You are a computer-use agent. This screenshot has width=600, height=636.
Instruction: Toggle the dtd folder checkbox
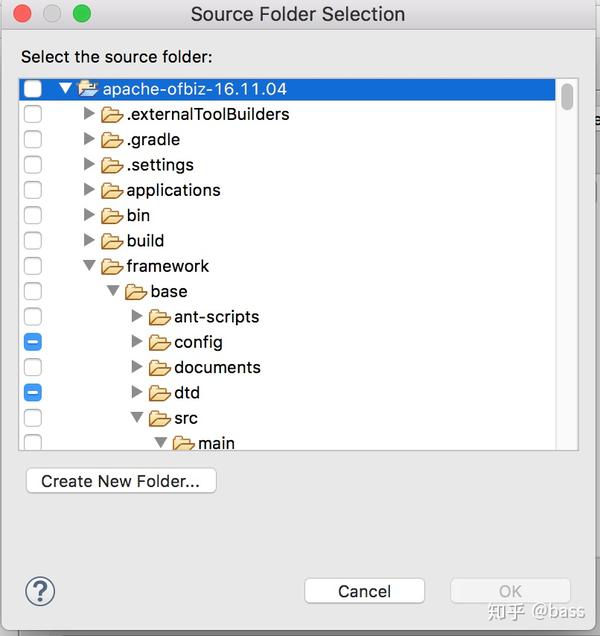coord(33,393)
